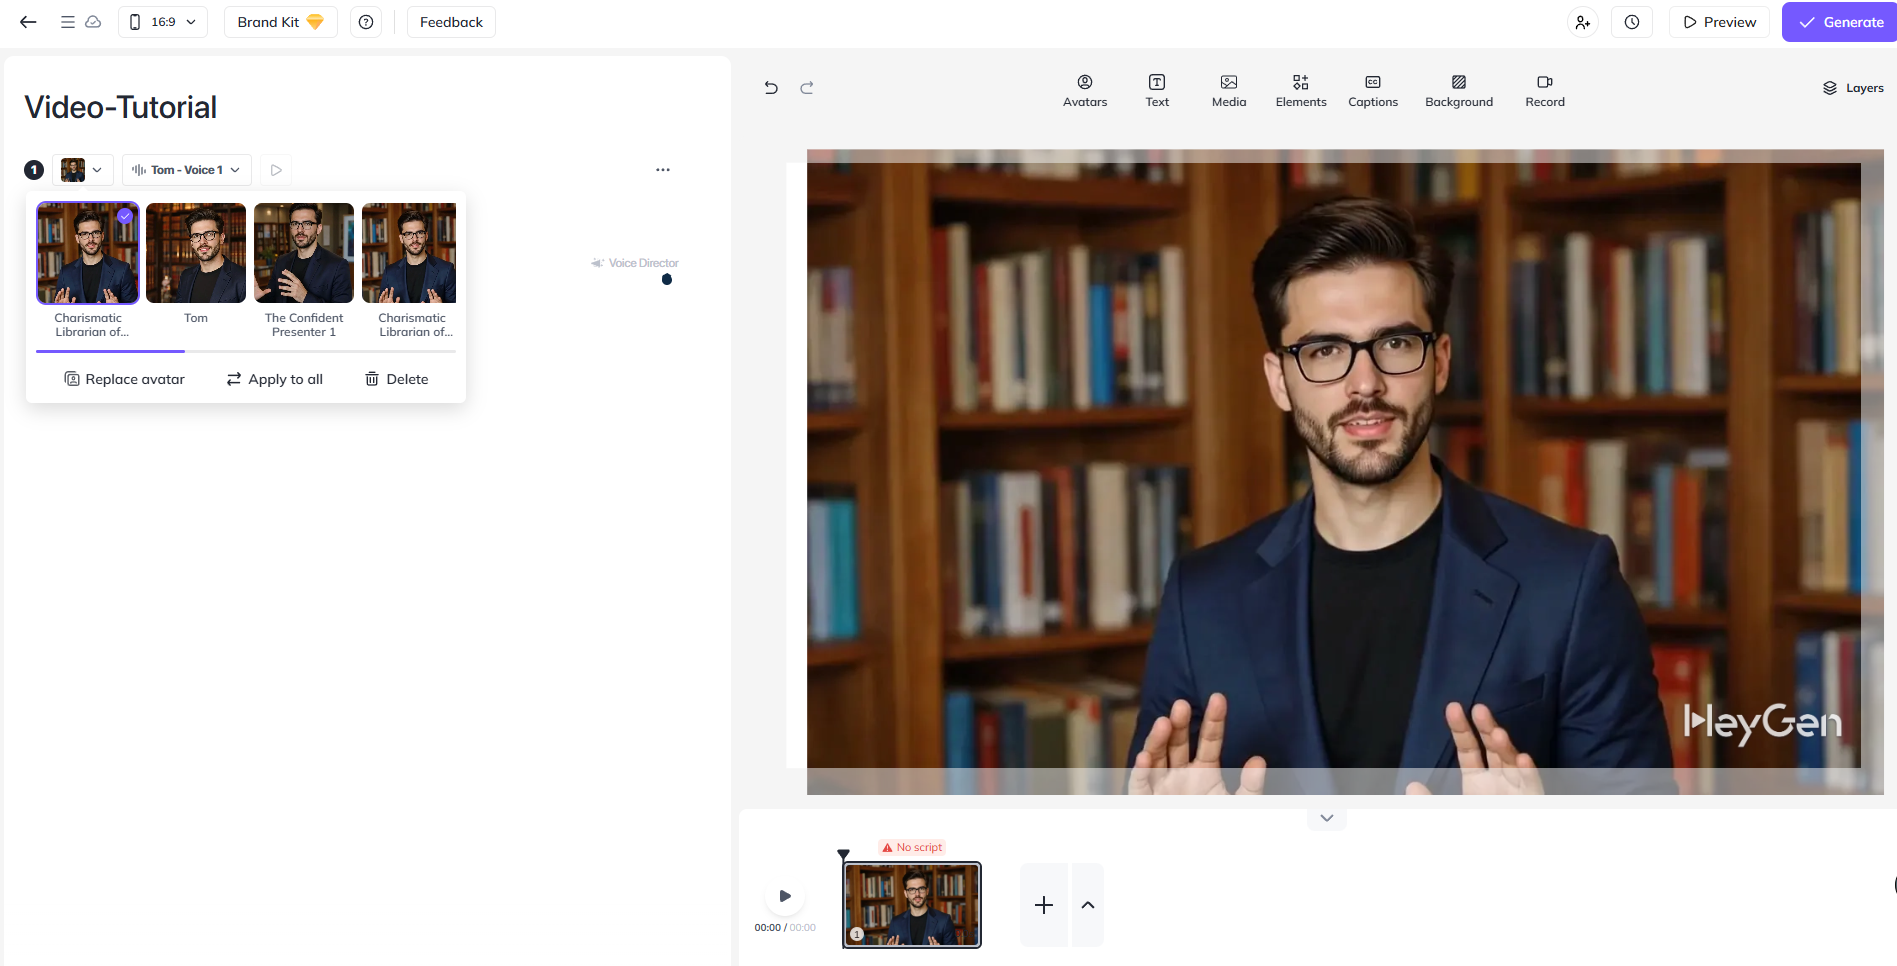Open the Media library
1897x966 pixels.
coord(1228,90)
